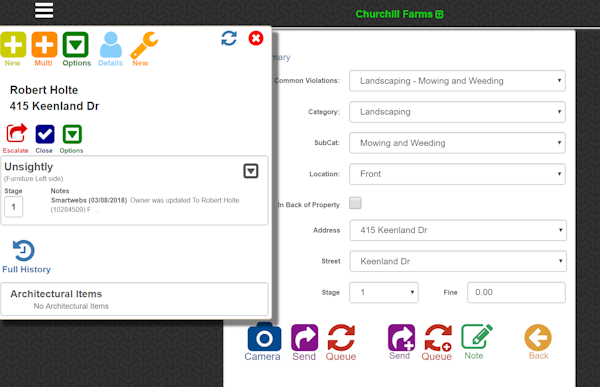Open the Churchill Farms community selector
Image resolution: width=600 pixels, height=387 pixels.
point(399,14)
